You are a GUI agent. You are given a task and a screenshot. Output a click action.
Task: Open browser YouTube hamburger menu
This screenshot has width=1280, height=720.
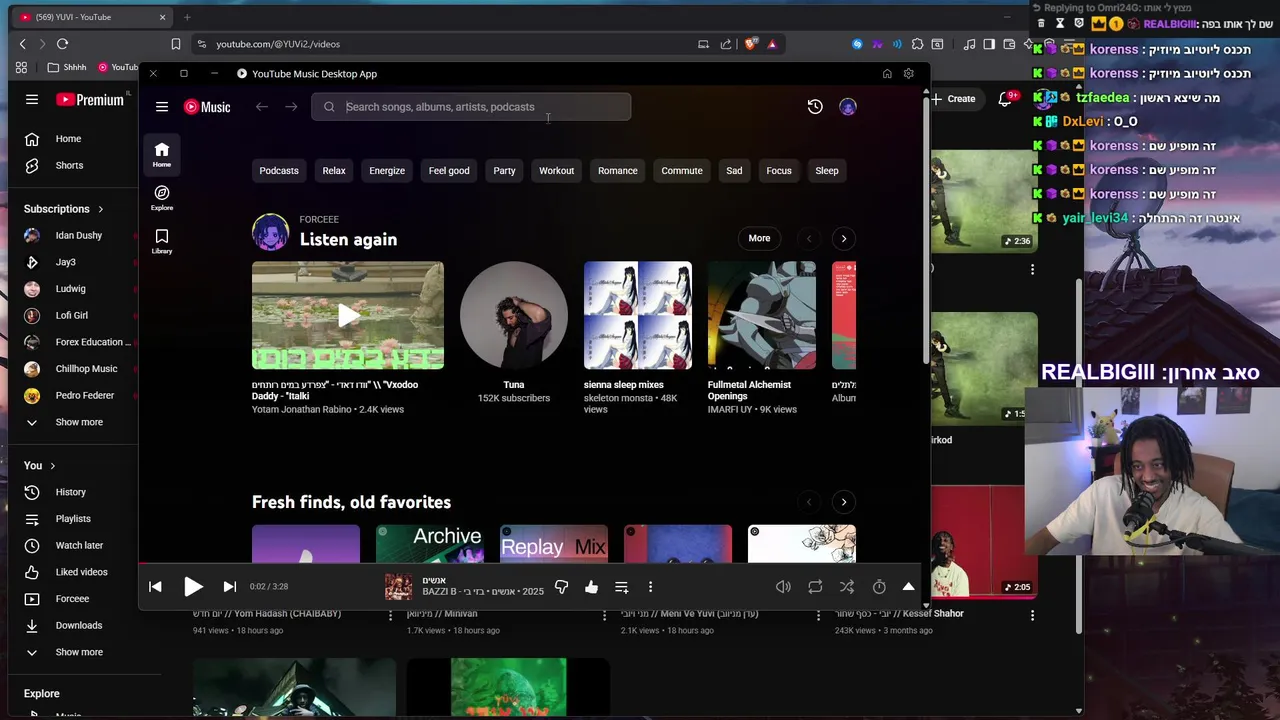(x=32, y=99)
